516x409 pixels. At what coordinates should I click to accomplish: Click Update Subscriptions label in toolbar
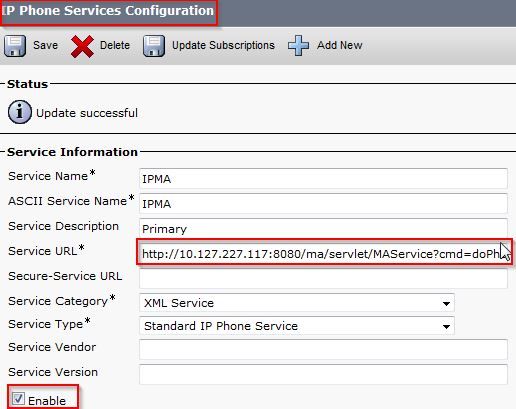click(x=223, y=45)
